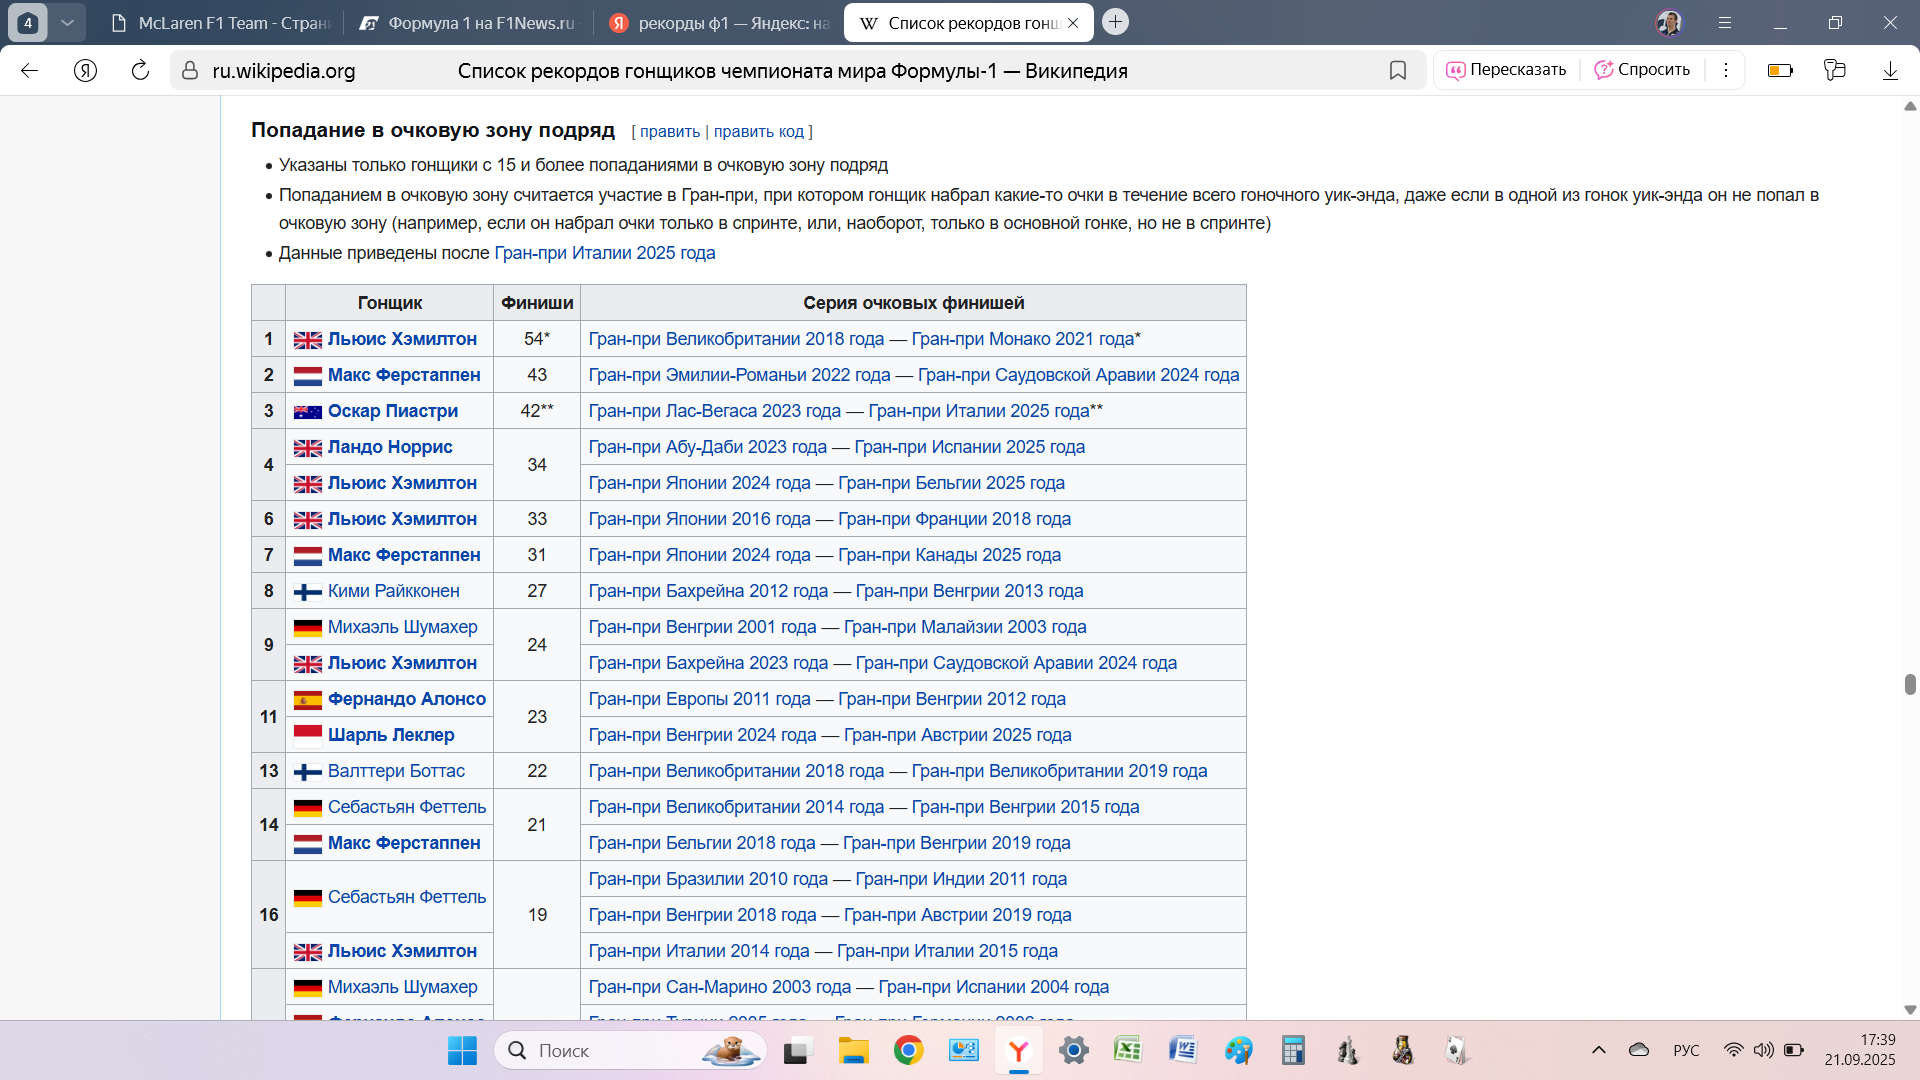Open the Гран-при Италии 2025 года link in the notes

click(604, 253)
